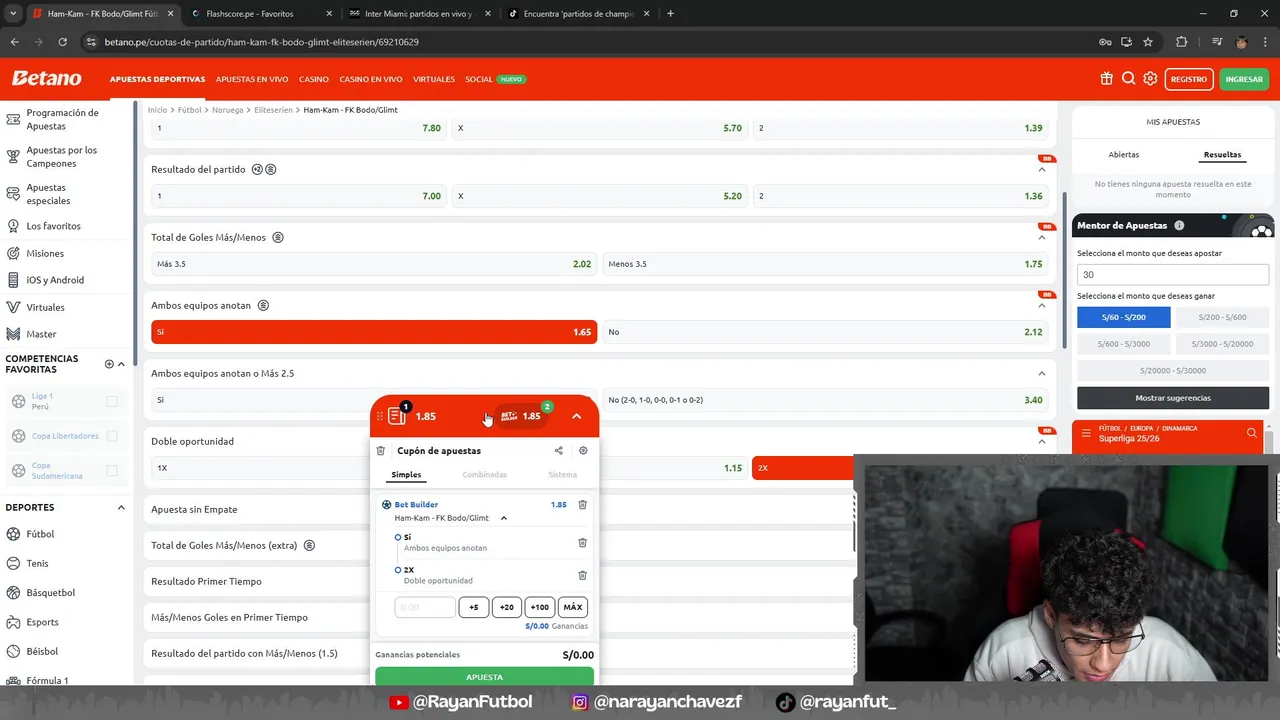Open the Casino menu item
This screenshot has height=720, width=1280.
(314, 79)
